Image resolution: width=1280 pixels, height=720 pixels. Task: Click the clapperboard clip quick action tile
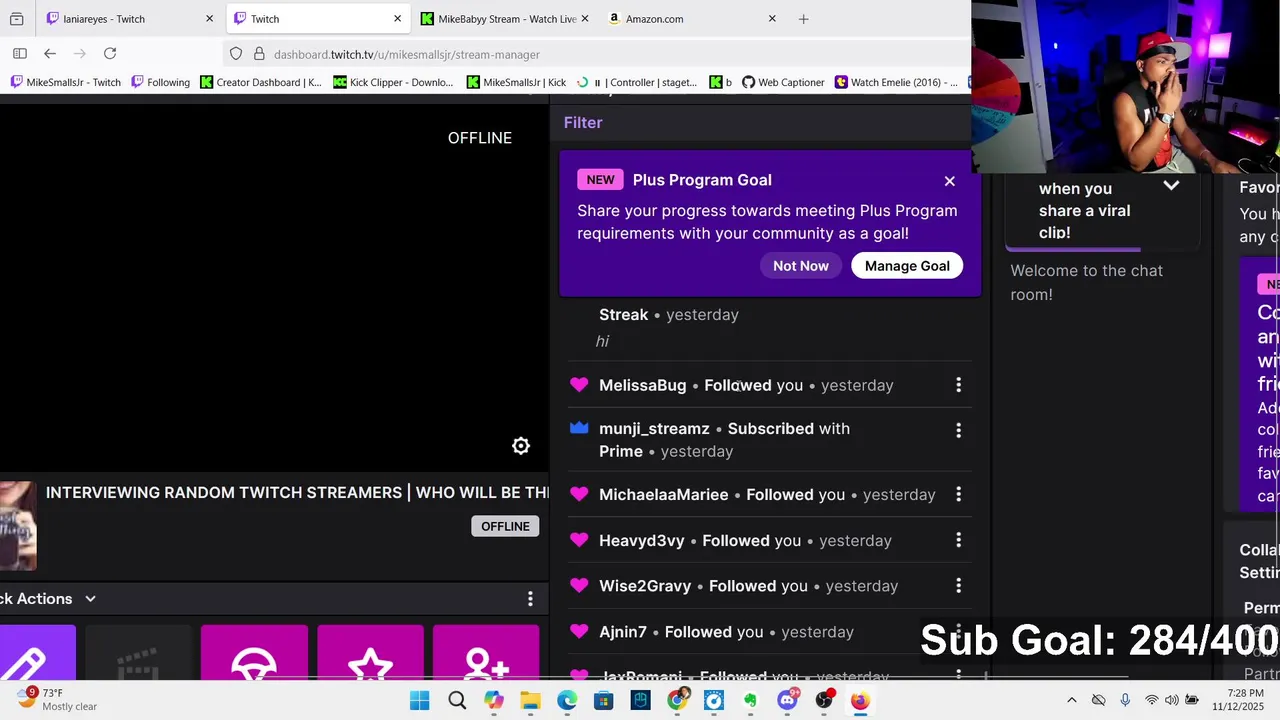point(138,652)
